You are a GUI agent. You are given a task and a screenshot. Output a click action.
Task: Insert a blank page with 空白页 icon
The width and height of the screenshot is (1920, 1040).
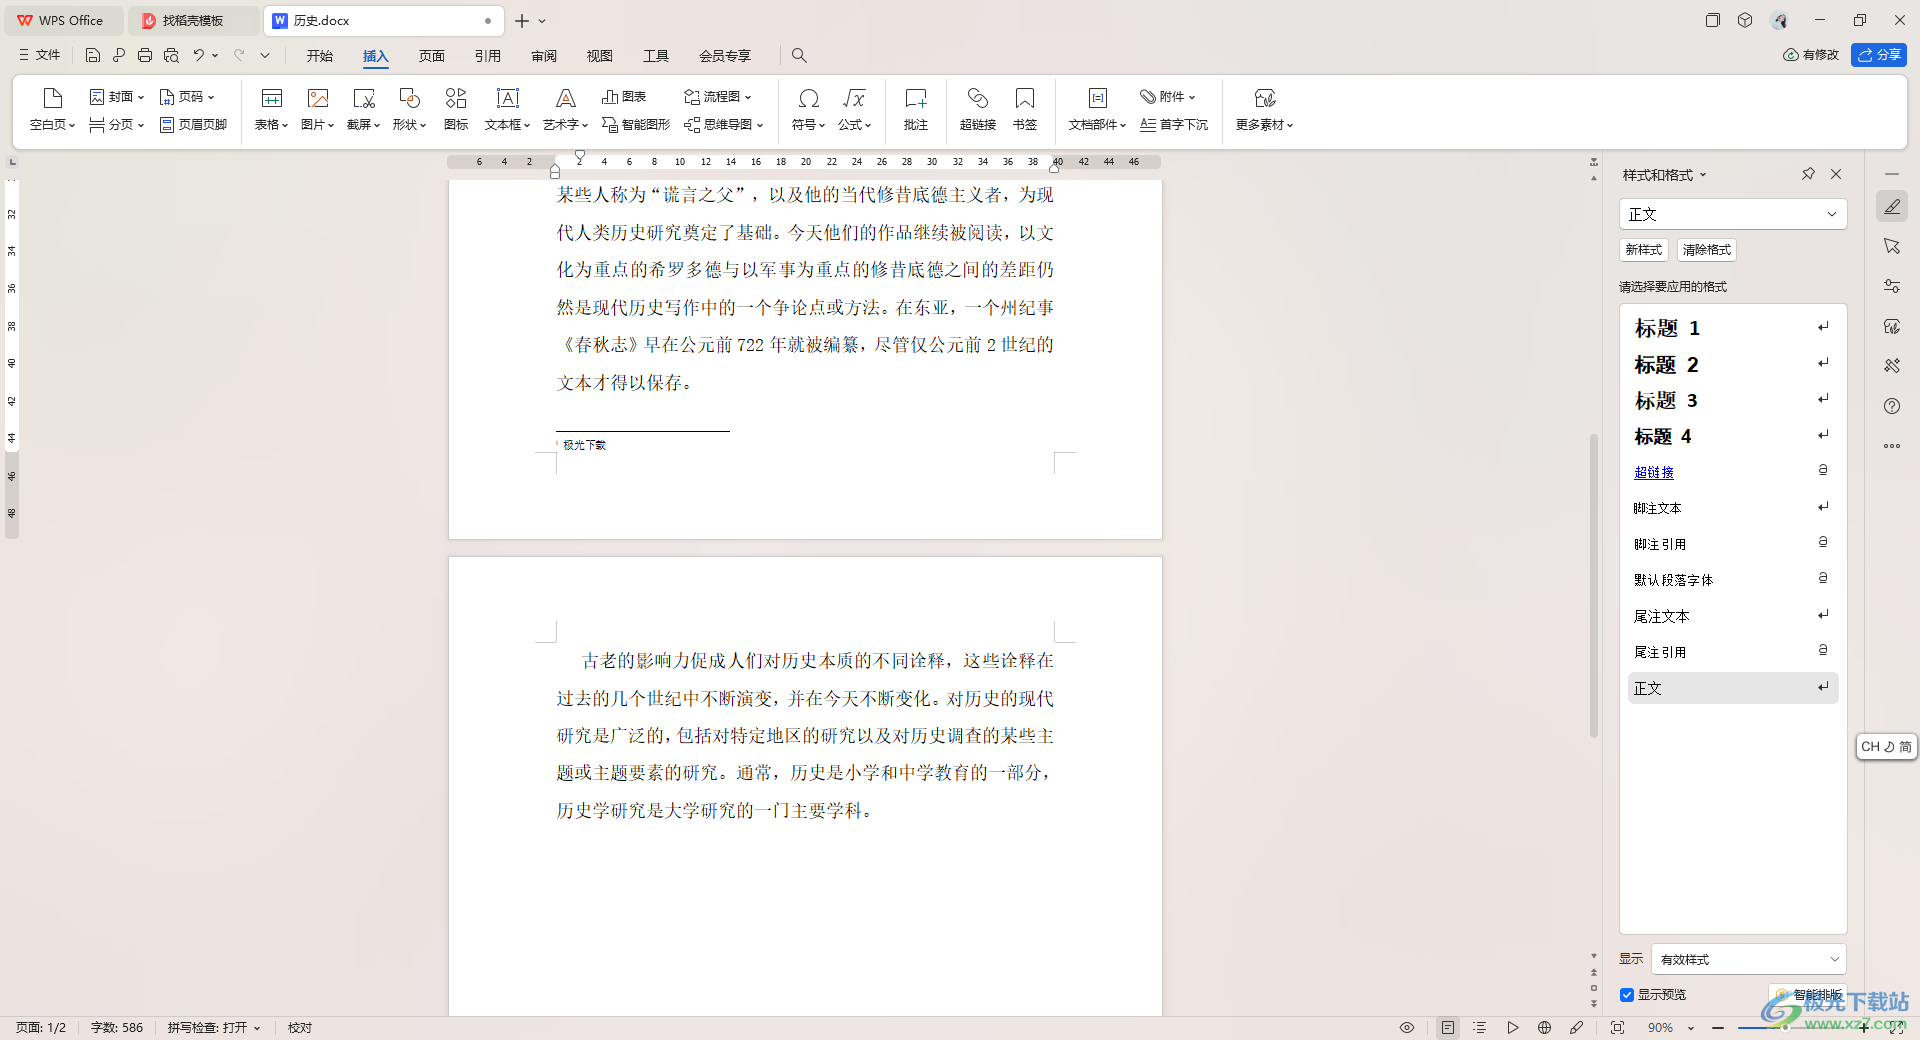point(52,109)
